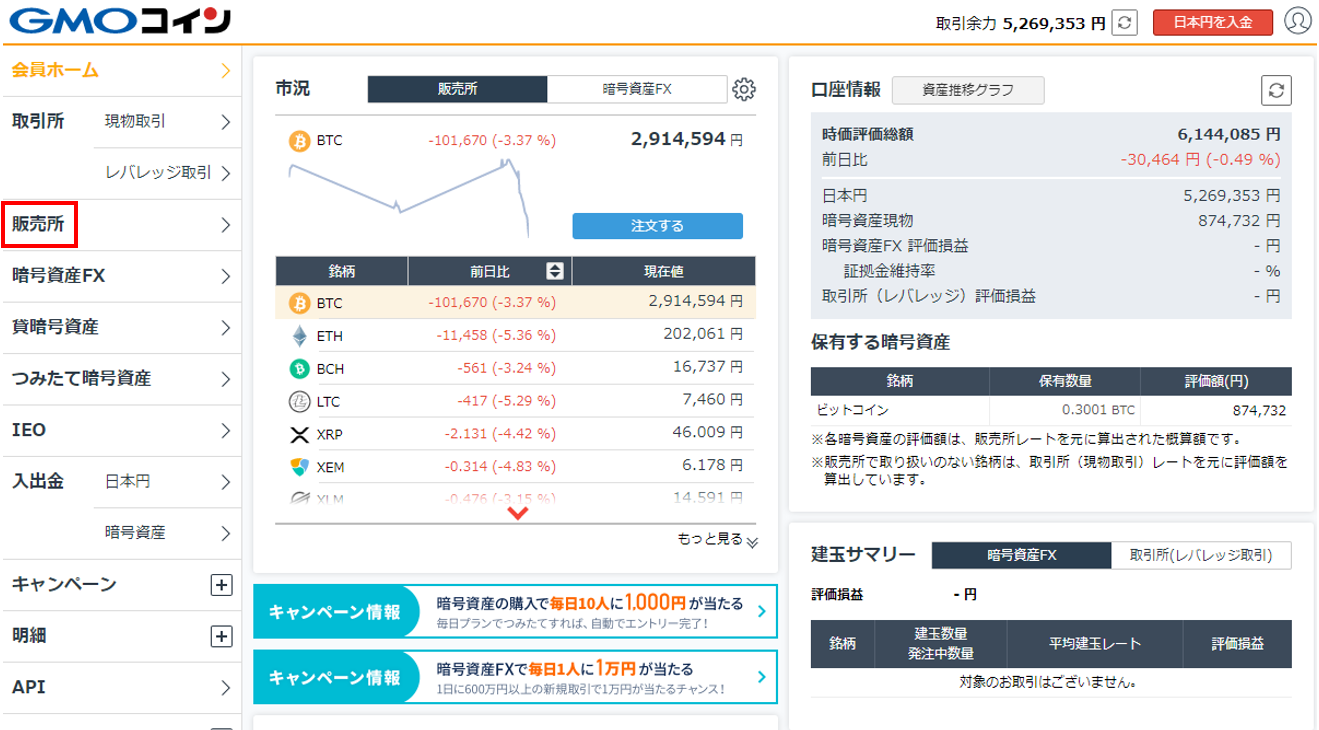Click the 0.3001 BTC holding quantity
1319x730 pixels.
[x=1098, y=410]
